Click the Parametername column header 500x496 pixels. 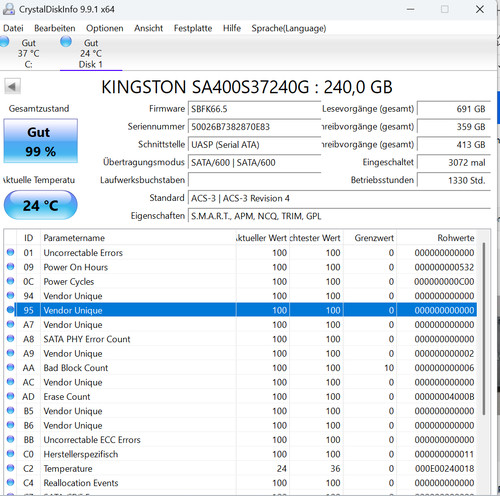(x=138, y=238)
